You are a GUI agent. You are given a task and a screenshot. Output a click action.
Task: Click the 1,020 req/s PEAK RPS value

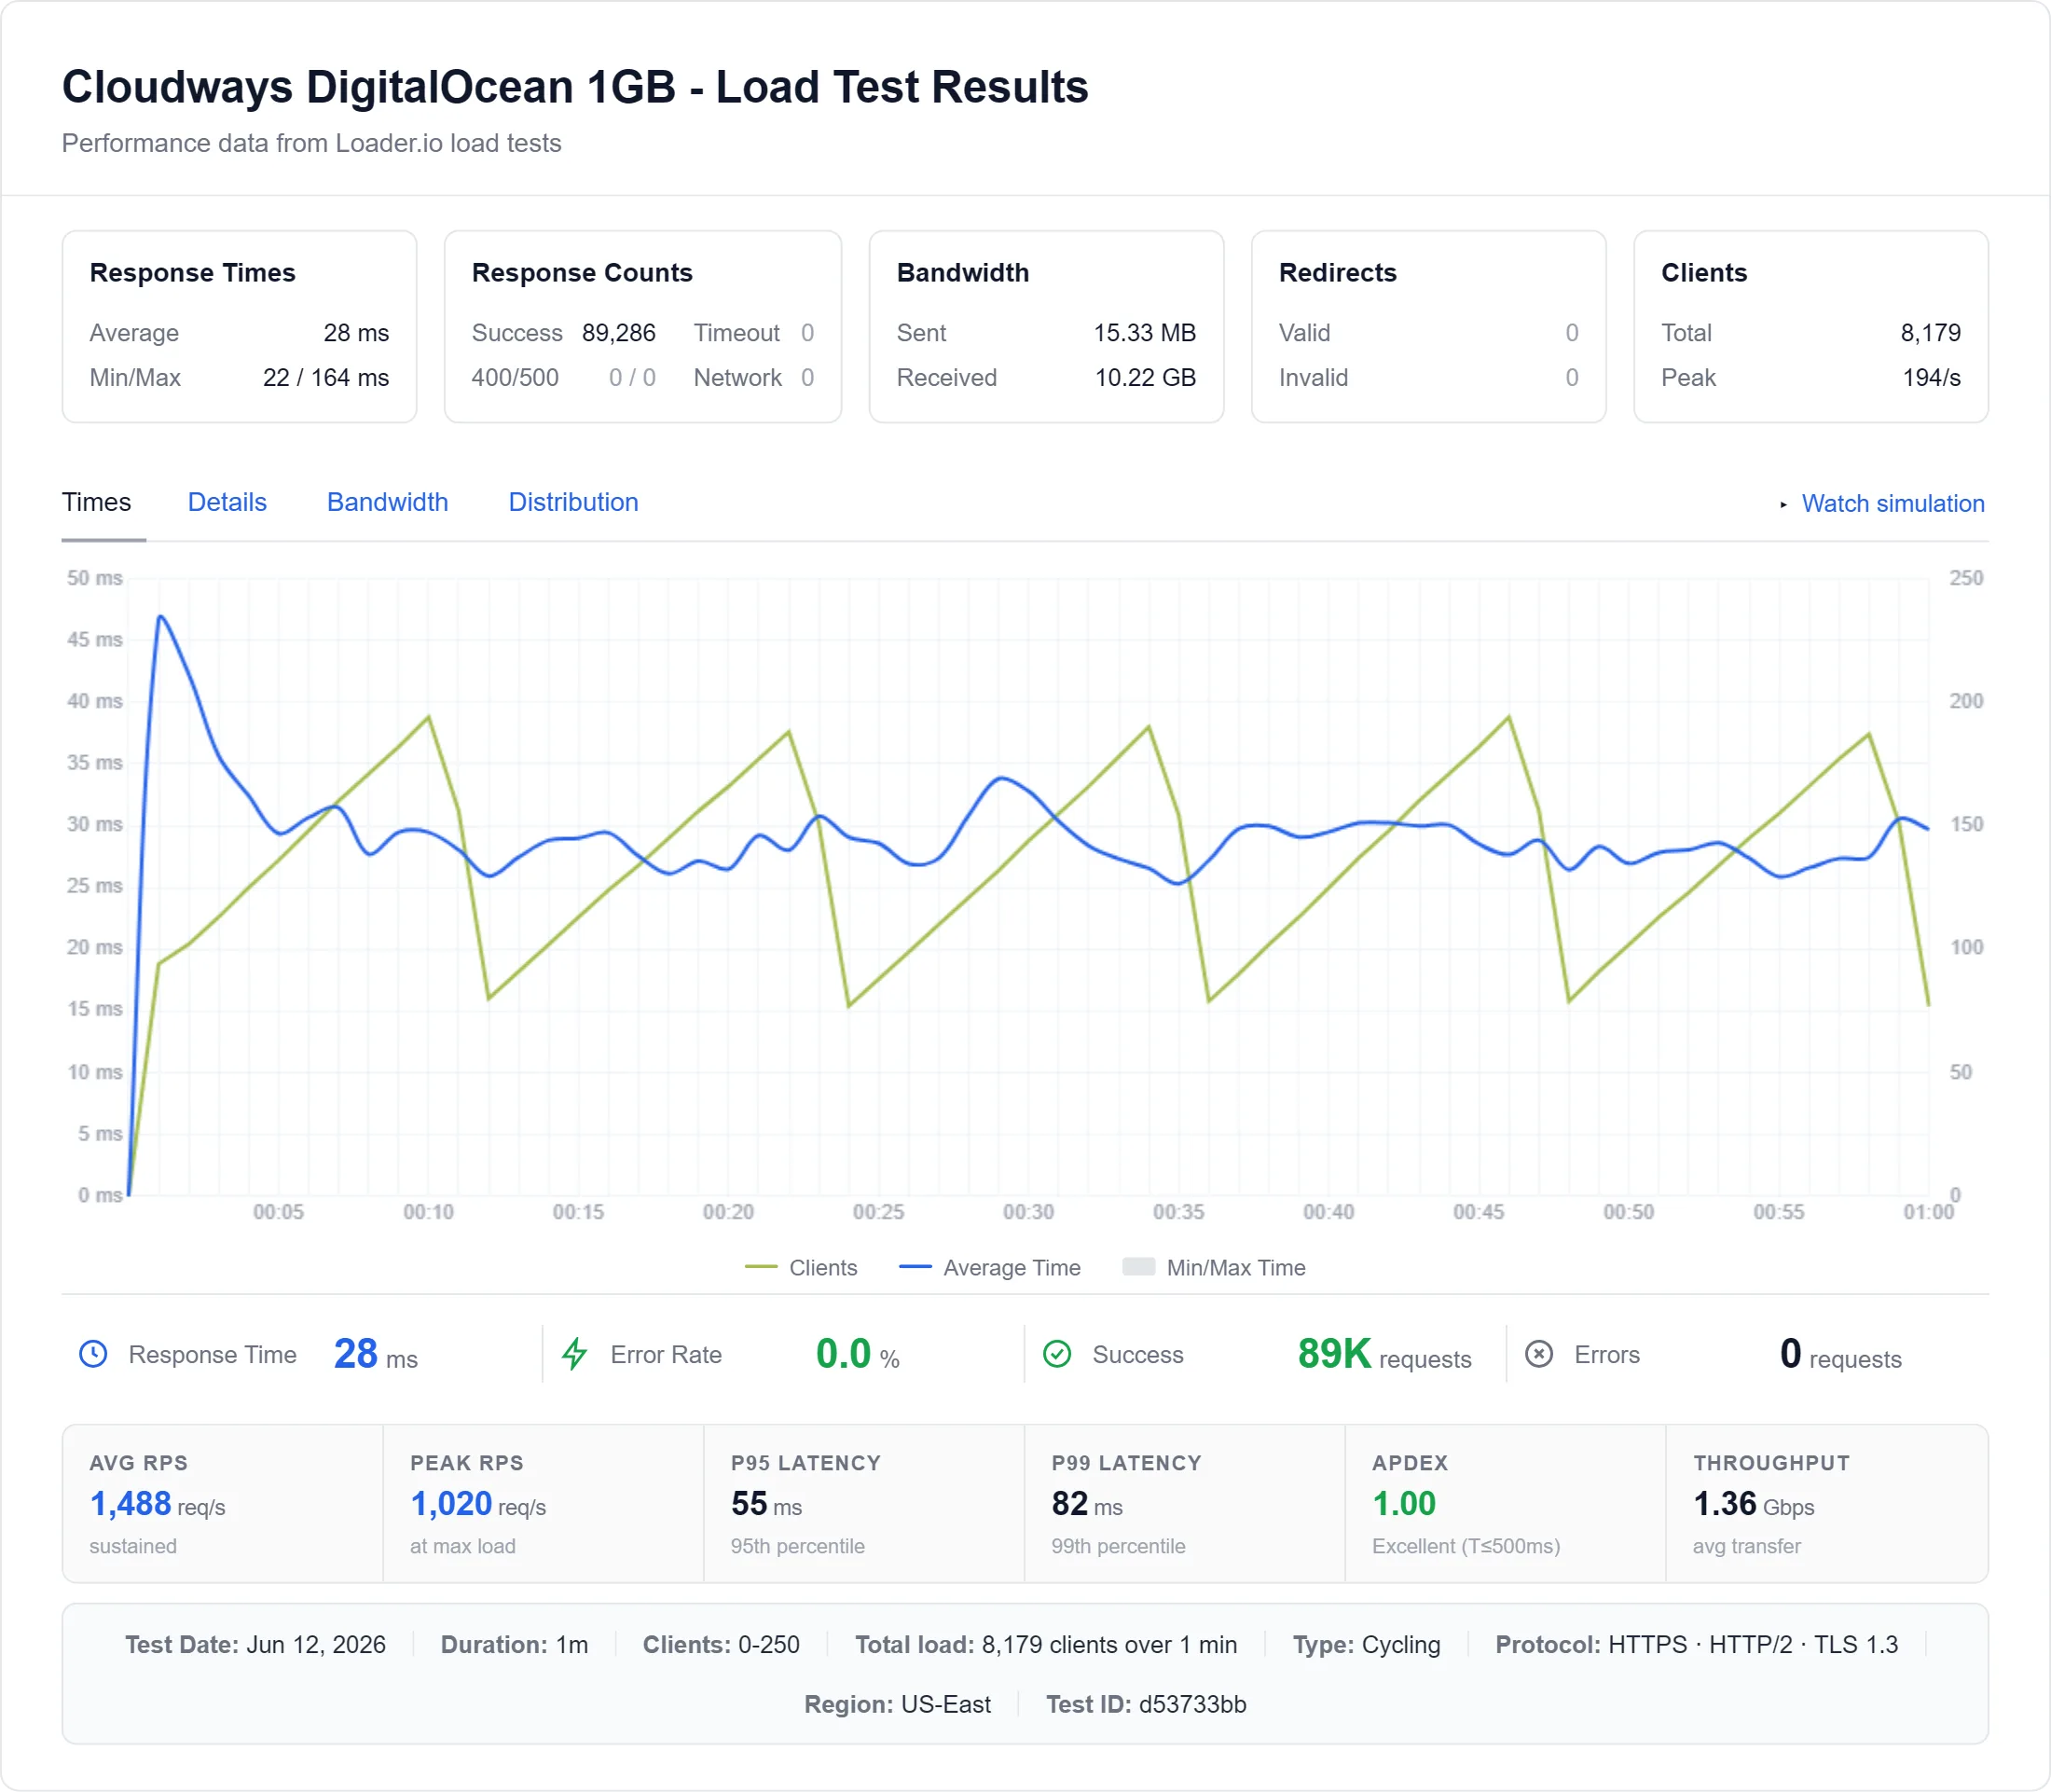pyautogui.click(x=478, y=1503)
